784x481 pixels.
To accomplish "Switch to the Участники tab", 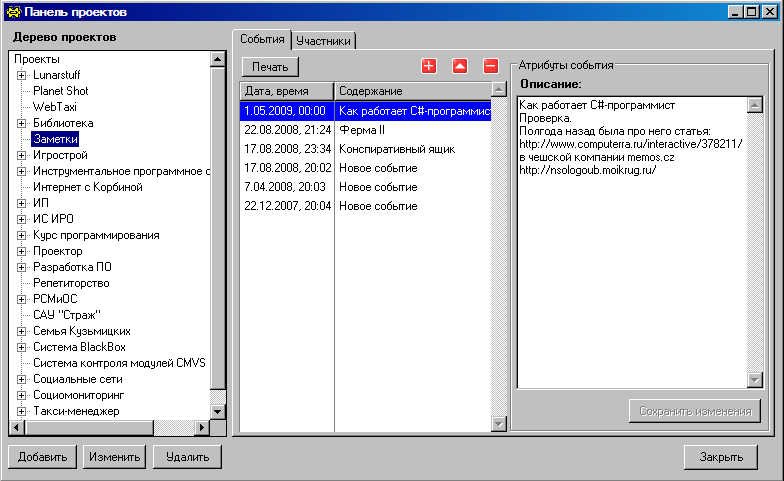I will tap(323, 41).
